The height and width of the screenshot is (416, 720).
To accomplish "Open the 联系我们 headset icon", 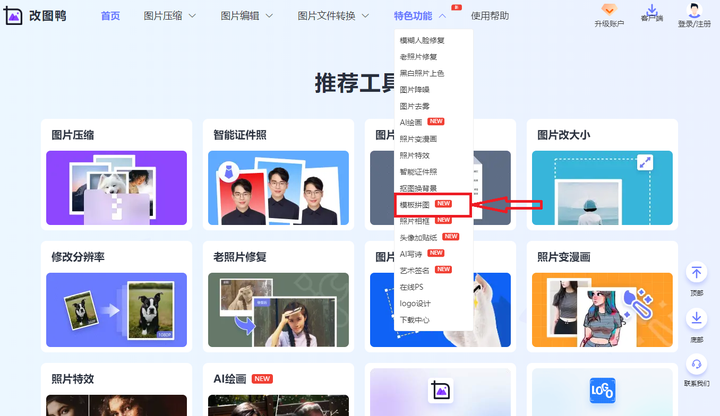I will (x=697, y=364).
